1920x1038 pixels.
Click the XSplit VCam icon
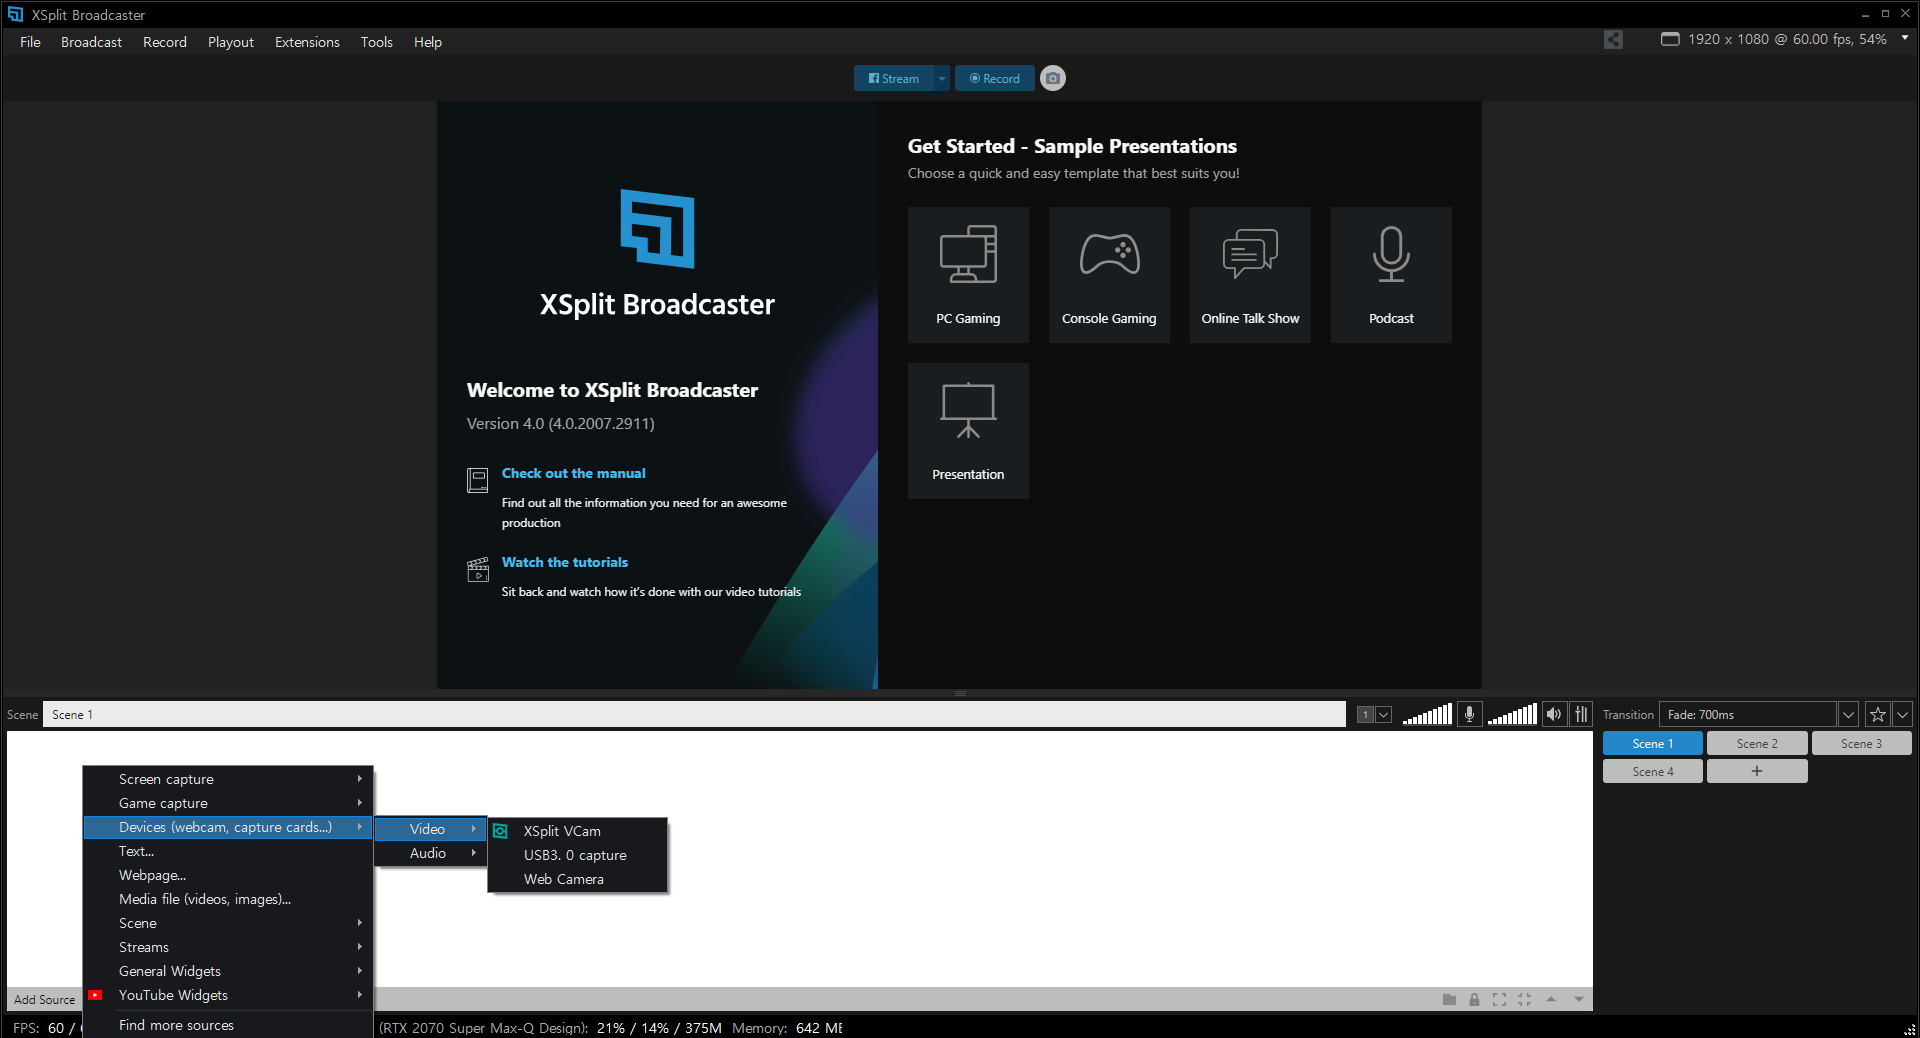tap(501, 831)
